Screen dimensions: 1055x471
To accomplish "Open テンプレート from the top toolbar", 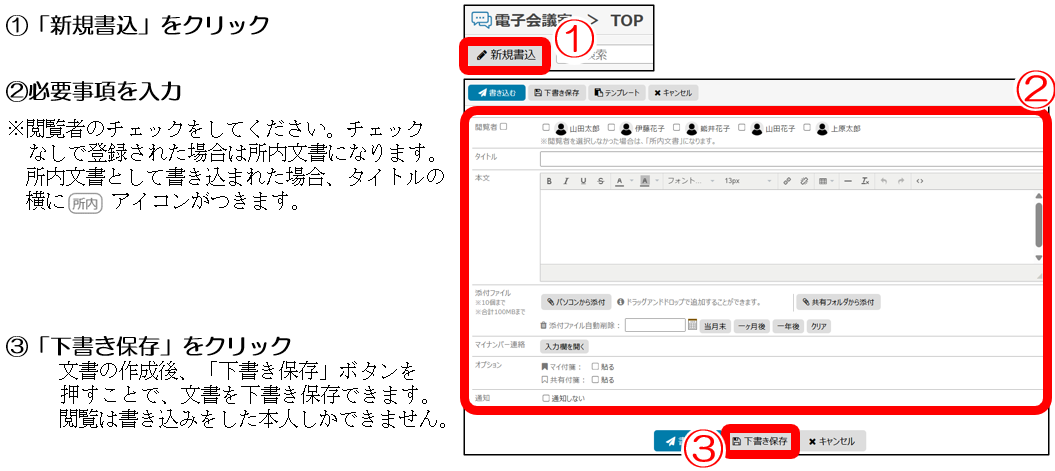I will pyautogui.click(x=615, y=93).
